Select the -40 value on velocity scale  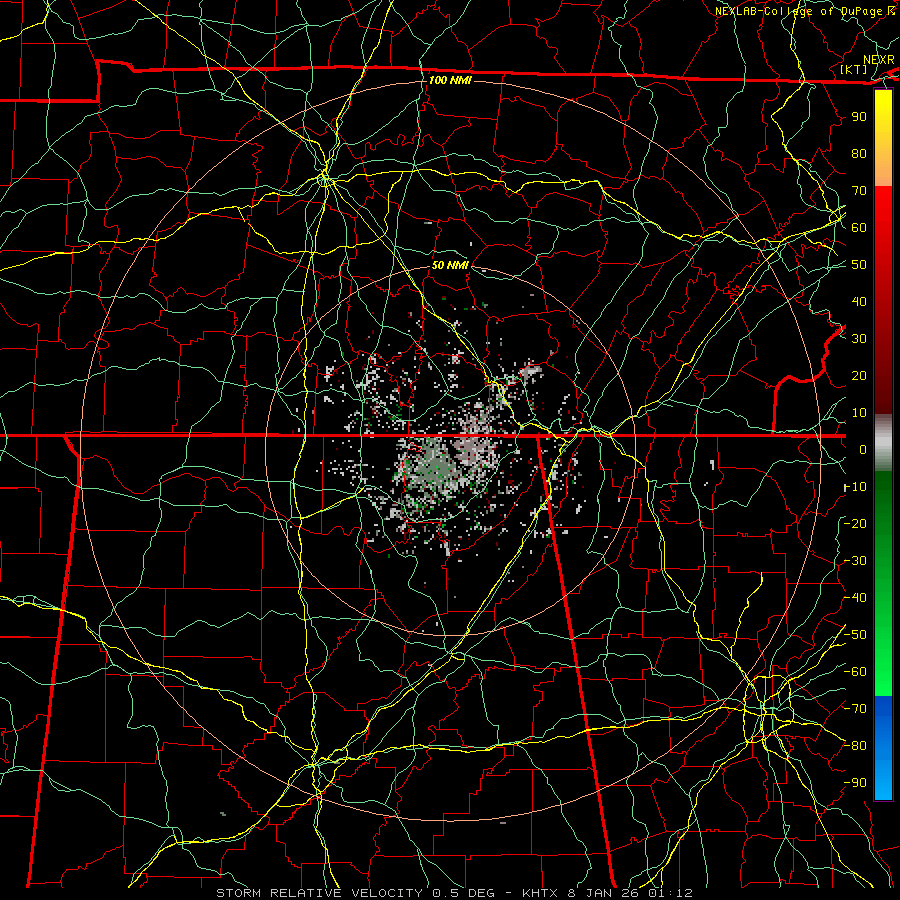[855, 598]
